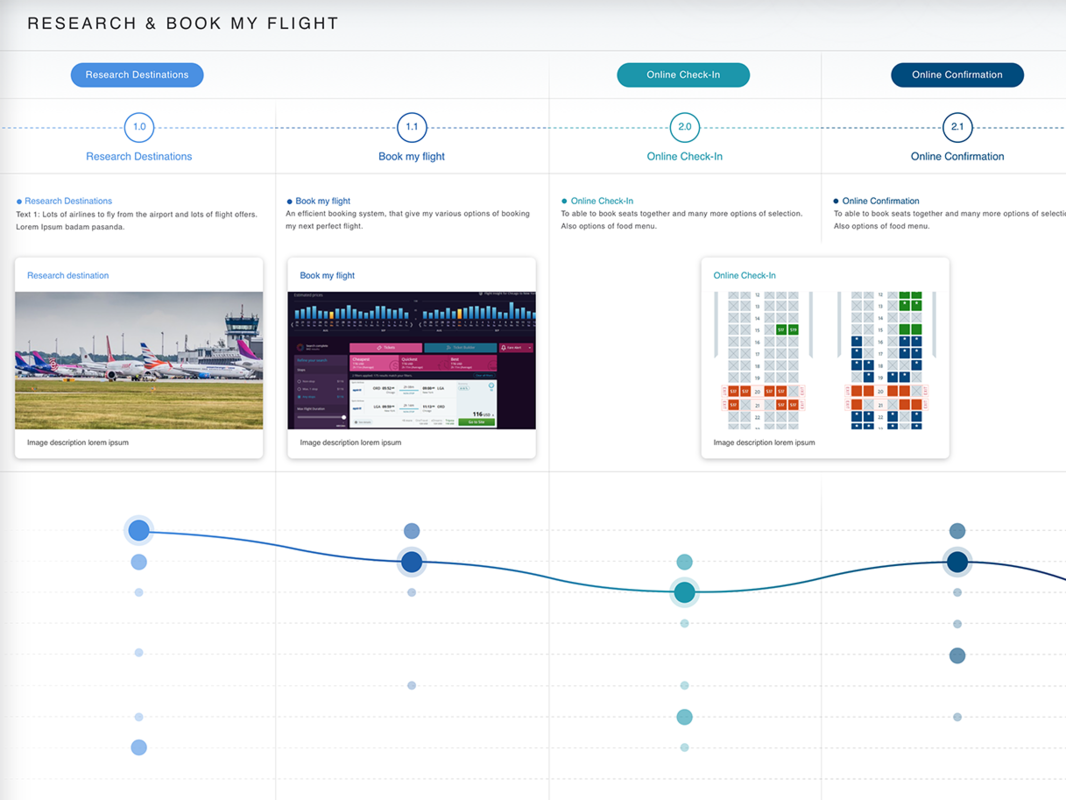Click milestone circle 1.1 for Book my flight

tap(411, 127)
